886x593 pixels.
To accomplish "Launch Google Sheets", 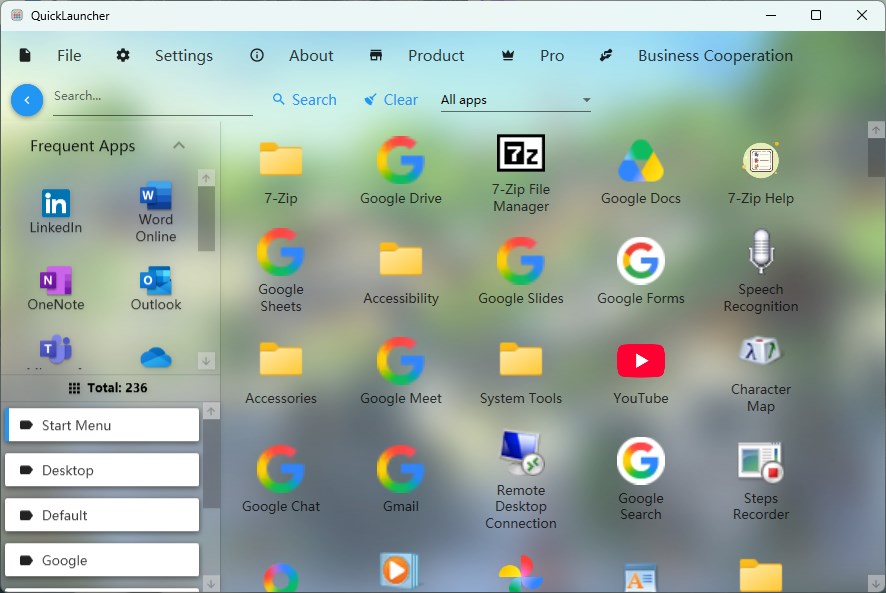I will tap(281, 271).
